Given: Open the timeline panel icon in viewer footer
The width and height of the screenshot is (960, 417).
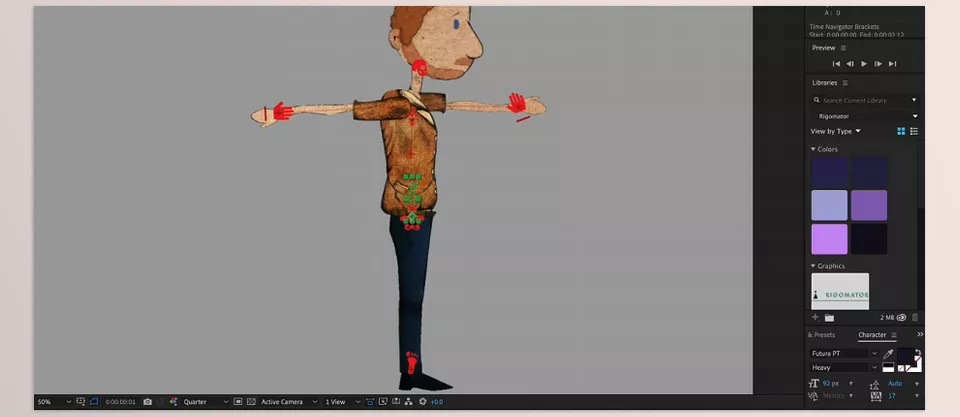Looking at the screenshot, I should (x=396, y=402).
